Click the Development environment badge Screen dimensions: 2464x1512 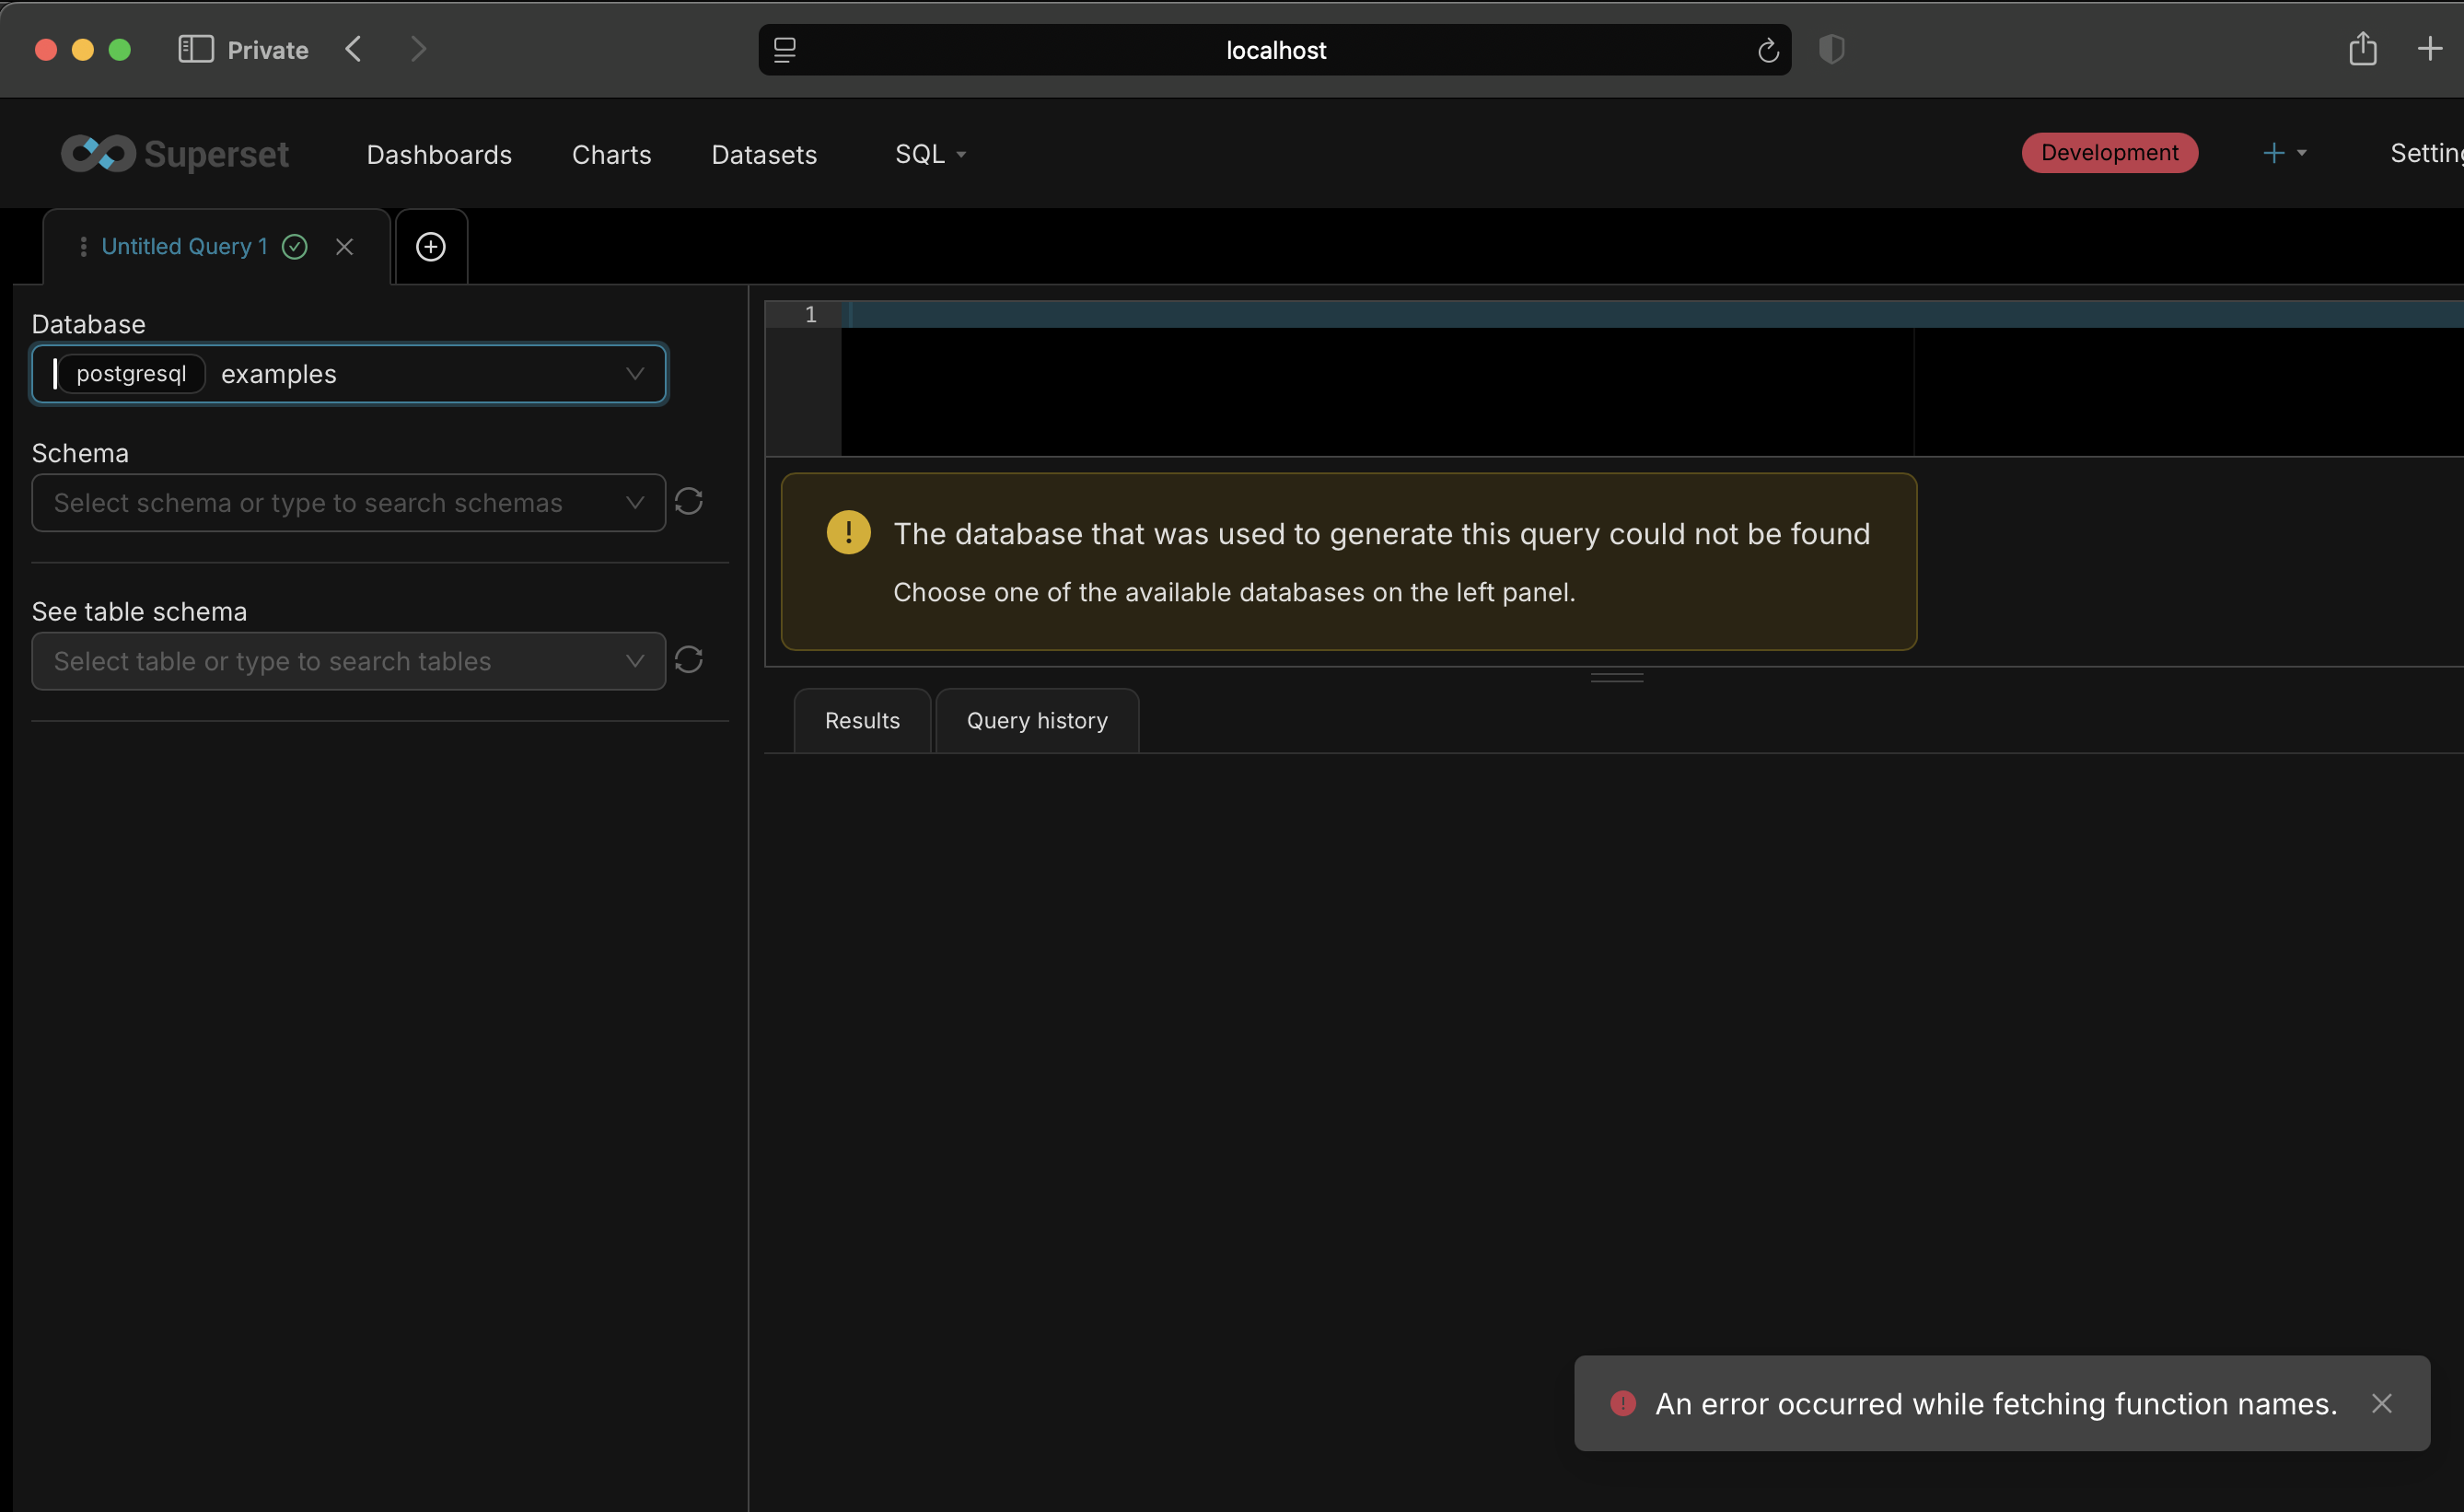tap(2109, 153)
